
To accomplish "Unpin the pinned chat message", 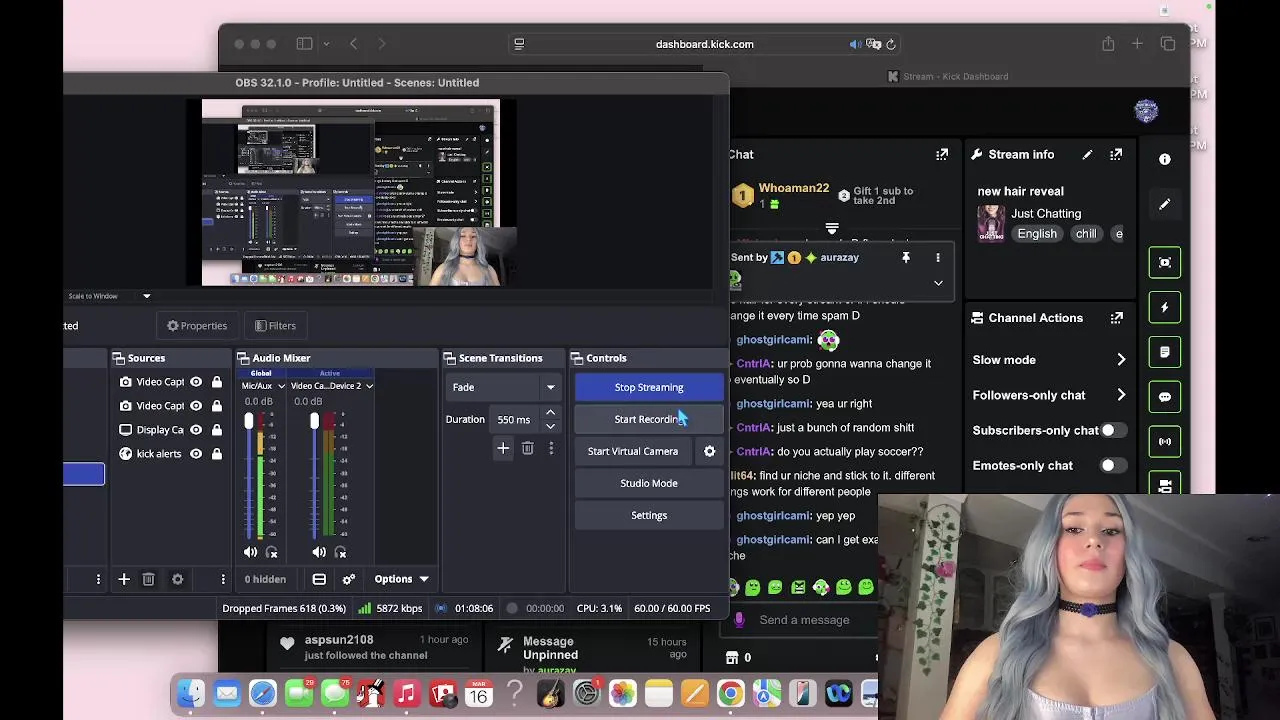I will (x=906, y=258).
